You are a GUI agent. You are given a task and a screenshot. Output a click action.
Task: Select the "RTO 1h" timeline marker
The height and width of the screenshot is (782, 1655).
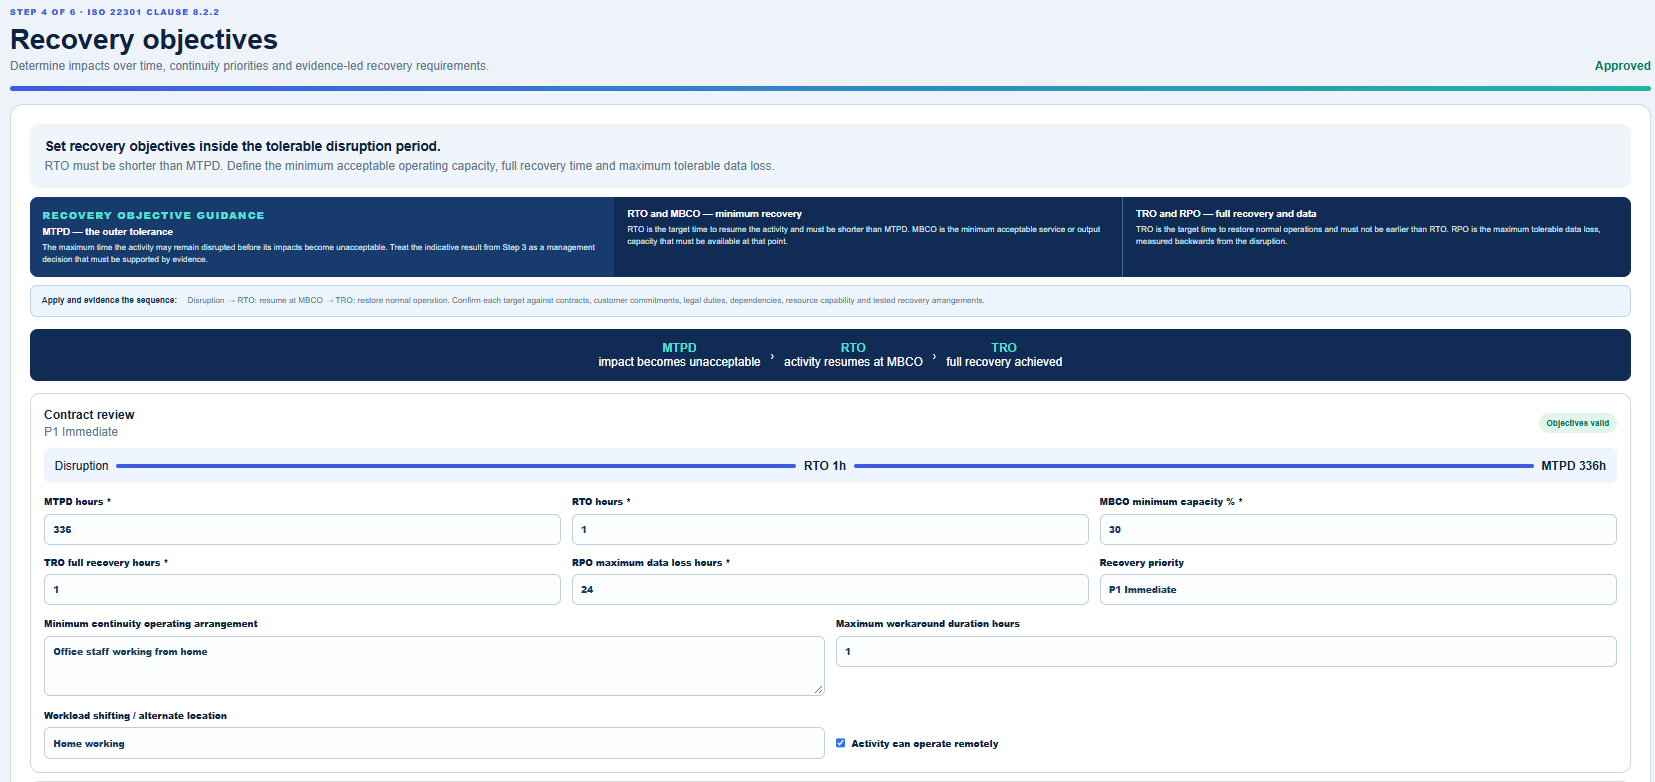click(825, 466)
